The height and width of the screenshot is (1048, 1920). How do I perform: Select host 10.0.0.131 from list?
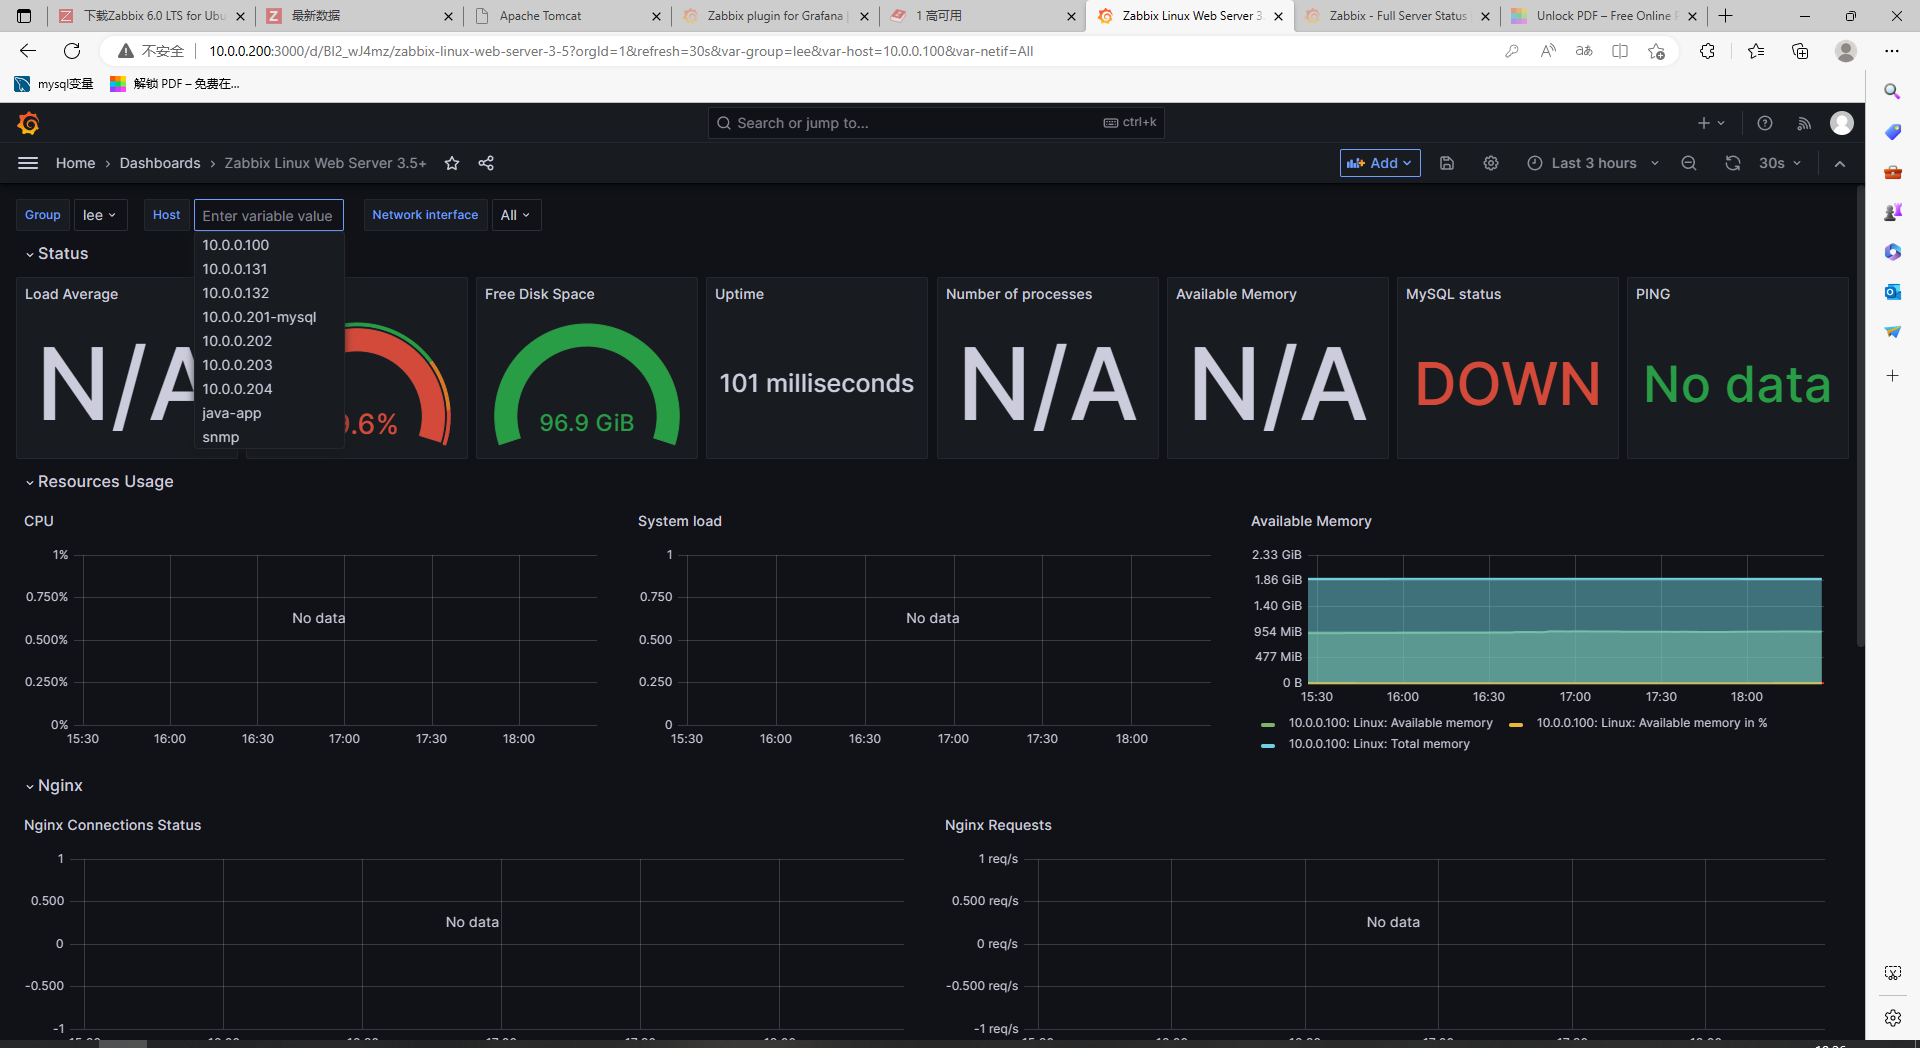click(x=269, y=269)
